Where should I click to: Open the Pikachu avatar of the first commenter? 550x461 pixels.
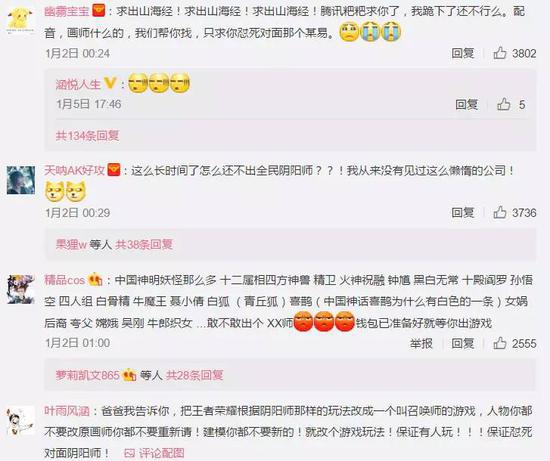21,21
